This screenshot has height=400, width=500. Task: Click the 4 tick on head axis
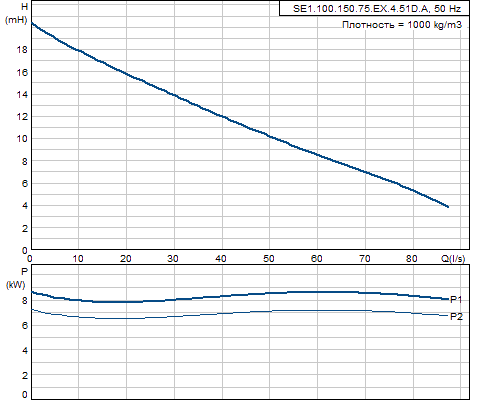coord(25,206)
